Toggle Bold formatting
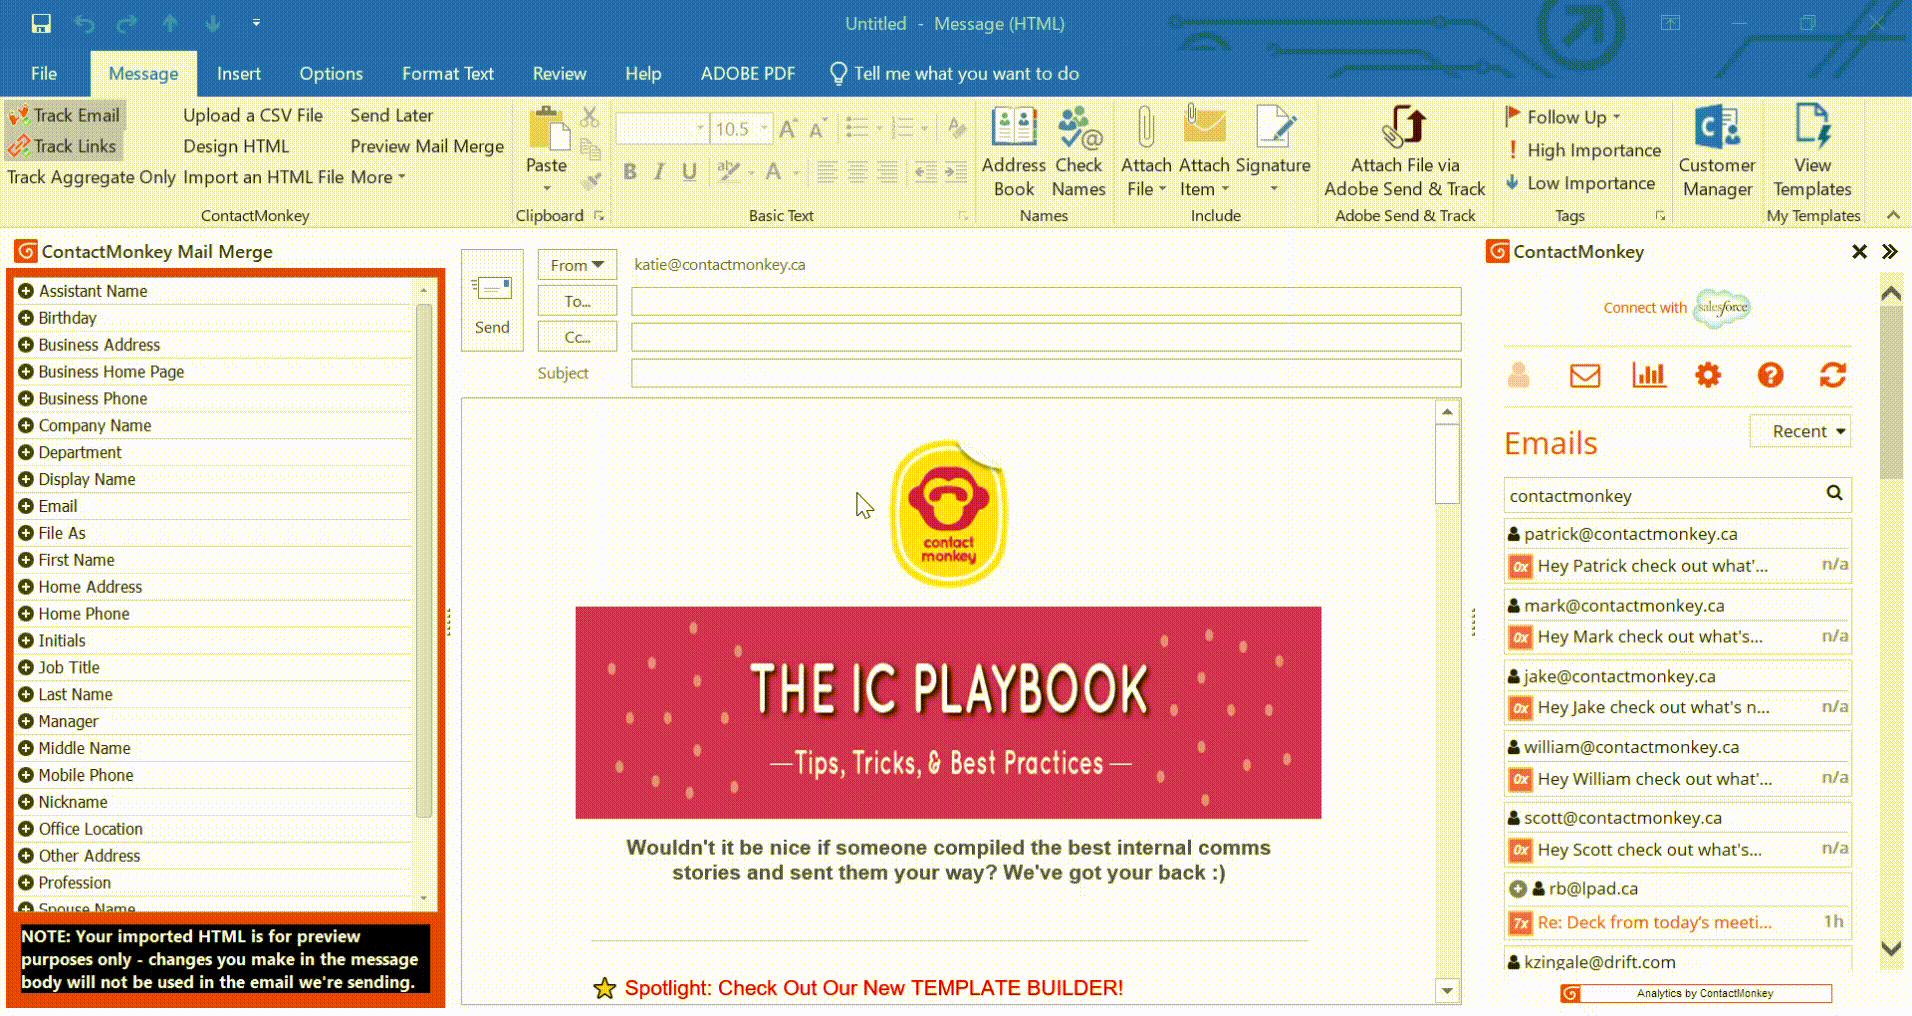This screenshot has width=1912, height=1016. click(630, 172)
